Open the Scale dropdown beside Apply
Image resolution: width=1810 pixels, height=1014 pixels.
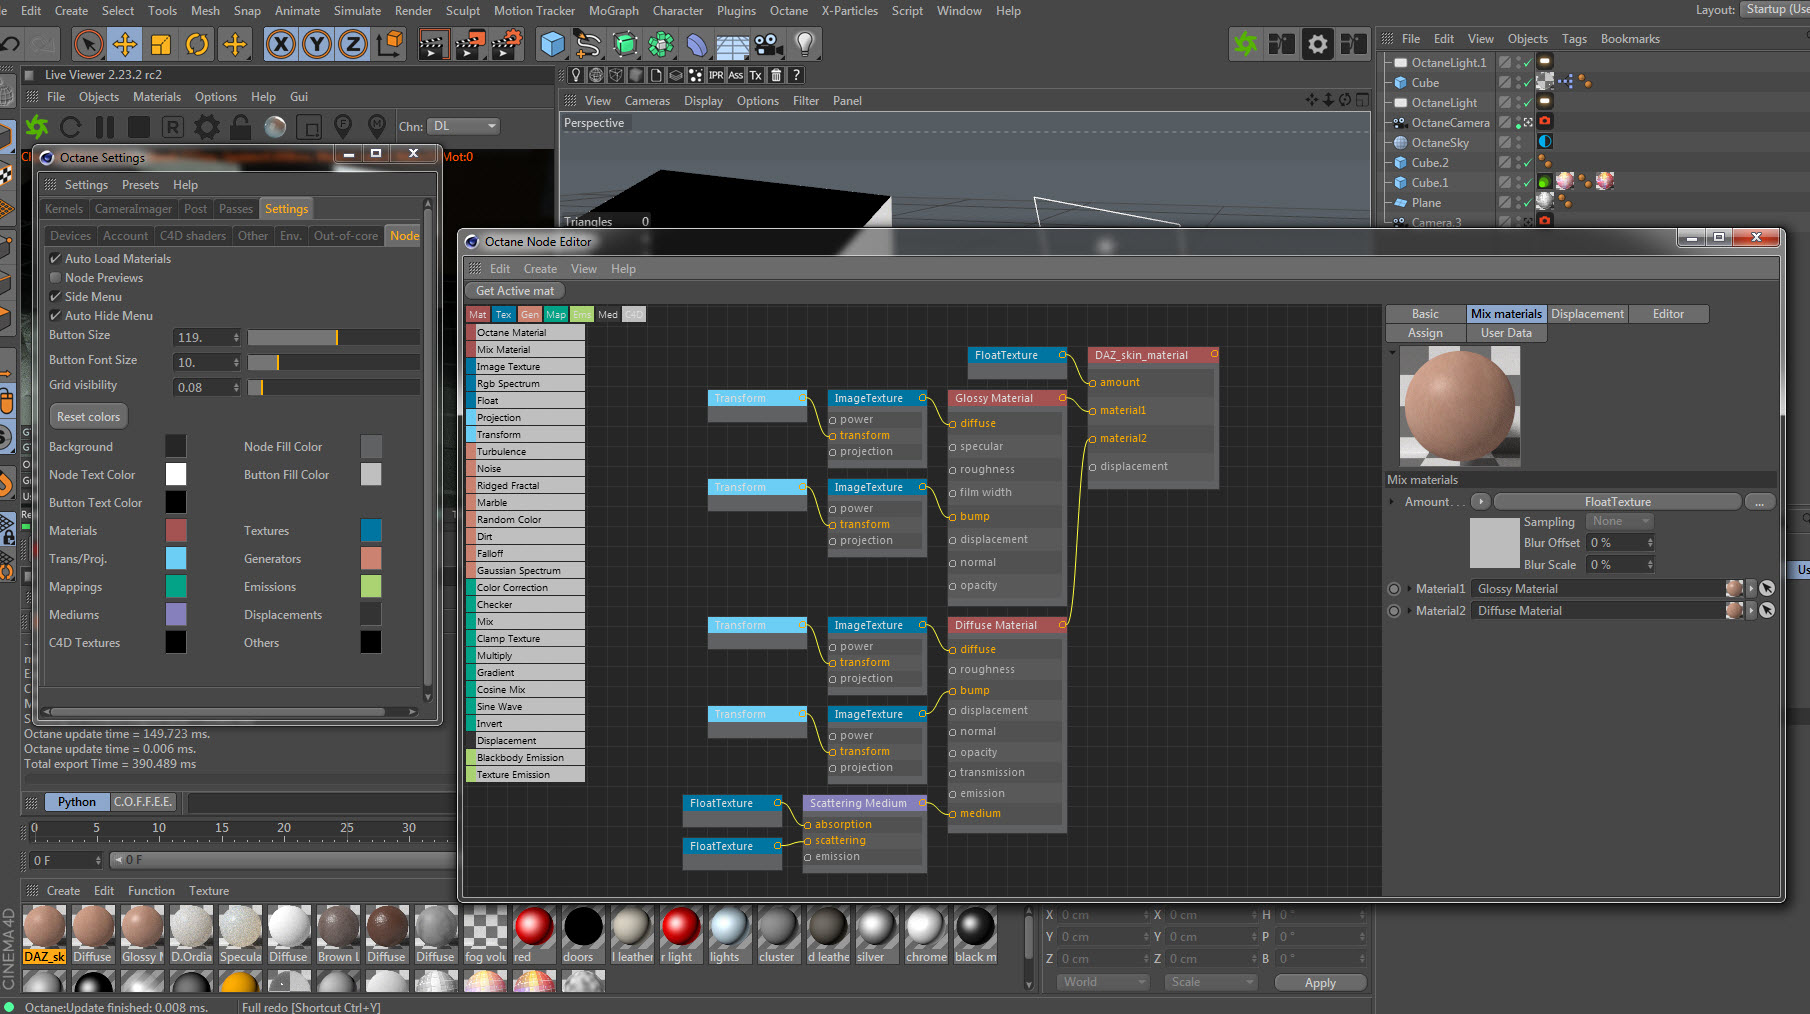pos(1210,982)
